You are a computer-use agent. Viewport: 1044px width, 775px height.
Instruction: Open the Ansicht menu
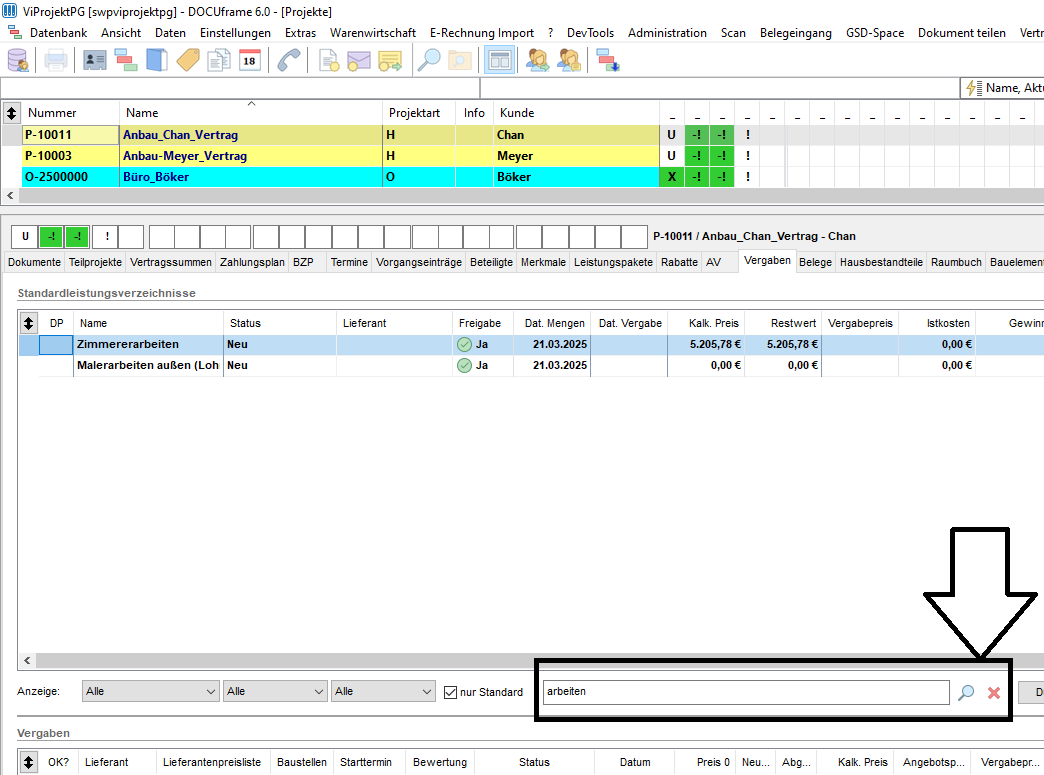121,33
